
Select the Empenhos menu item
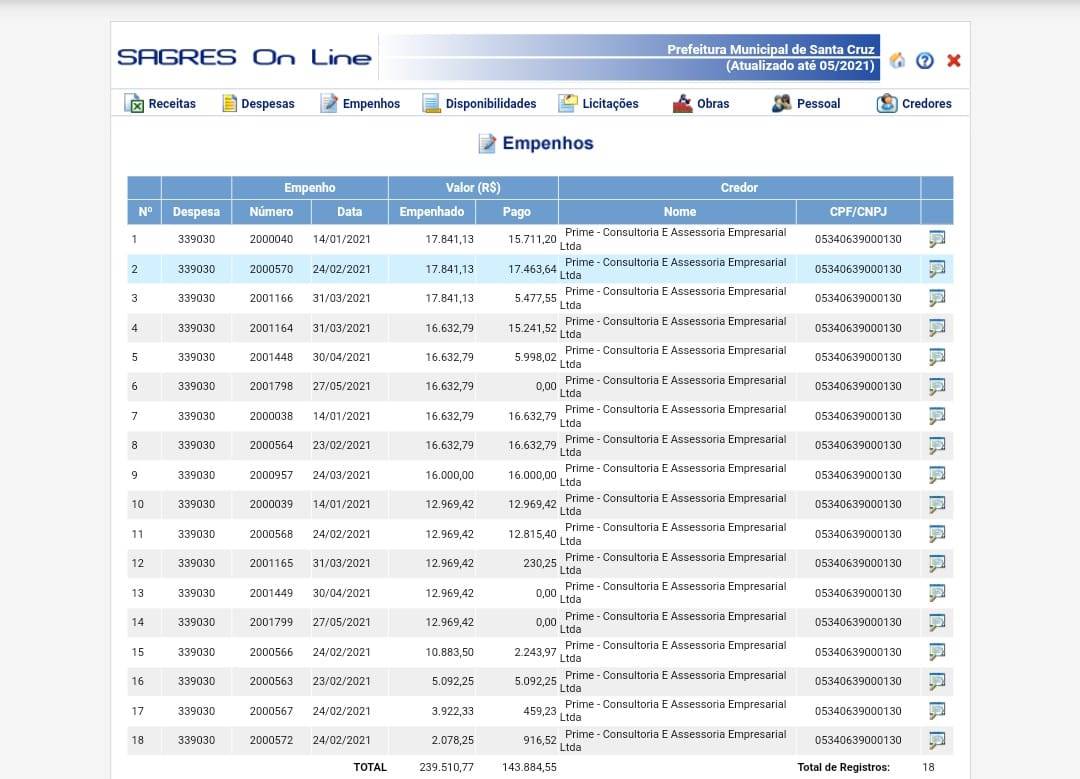tap(360, 103)
